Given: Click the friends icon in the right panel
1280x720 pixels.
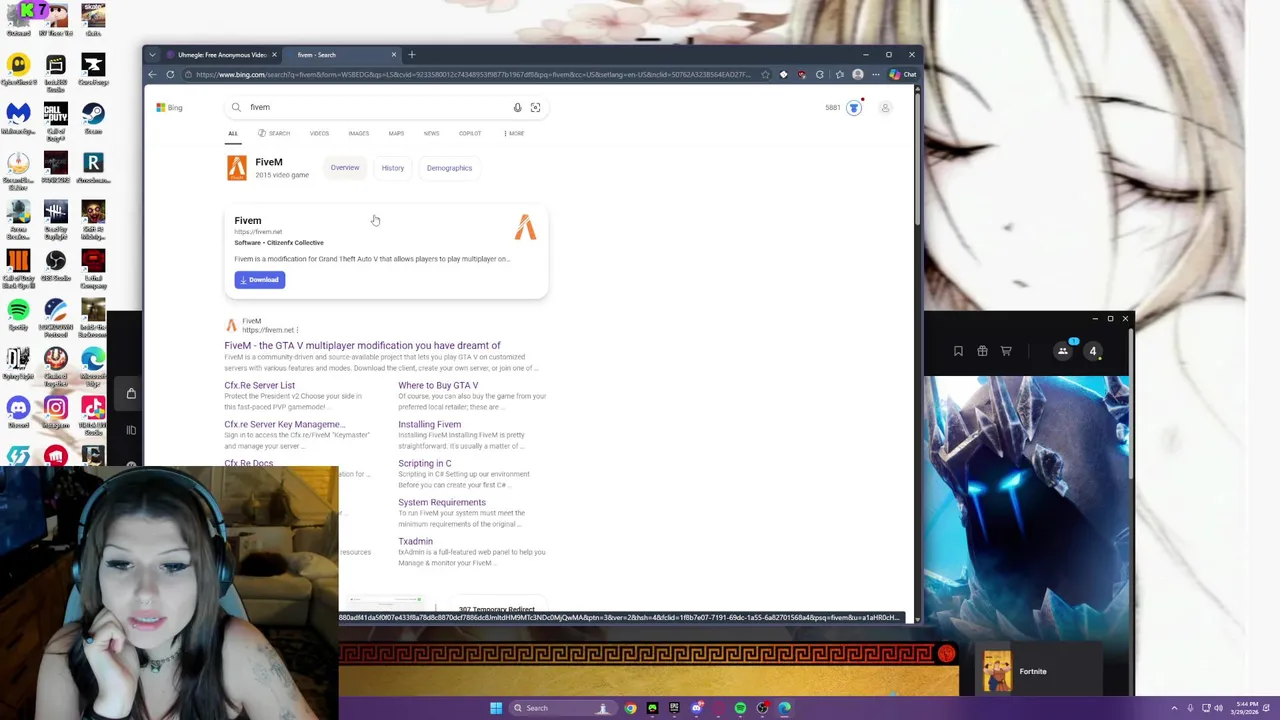Looking at the screenshot, I should pyautogui.click(x=1063, y=351).
